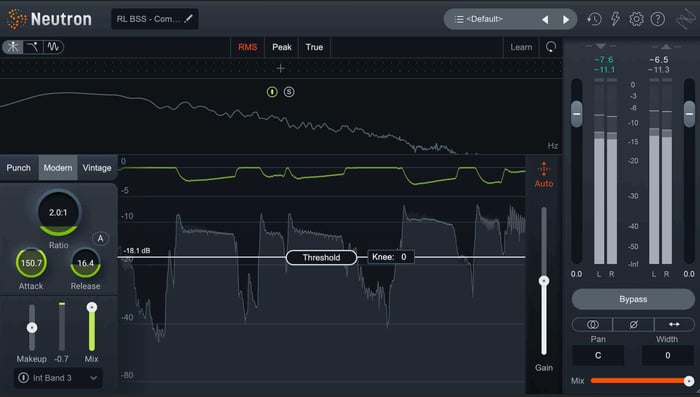Viewport: 700px width, 397px height.
Task: Select the sloped filter mode icon
Action: point(33,47)
